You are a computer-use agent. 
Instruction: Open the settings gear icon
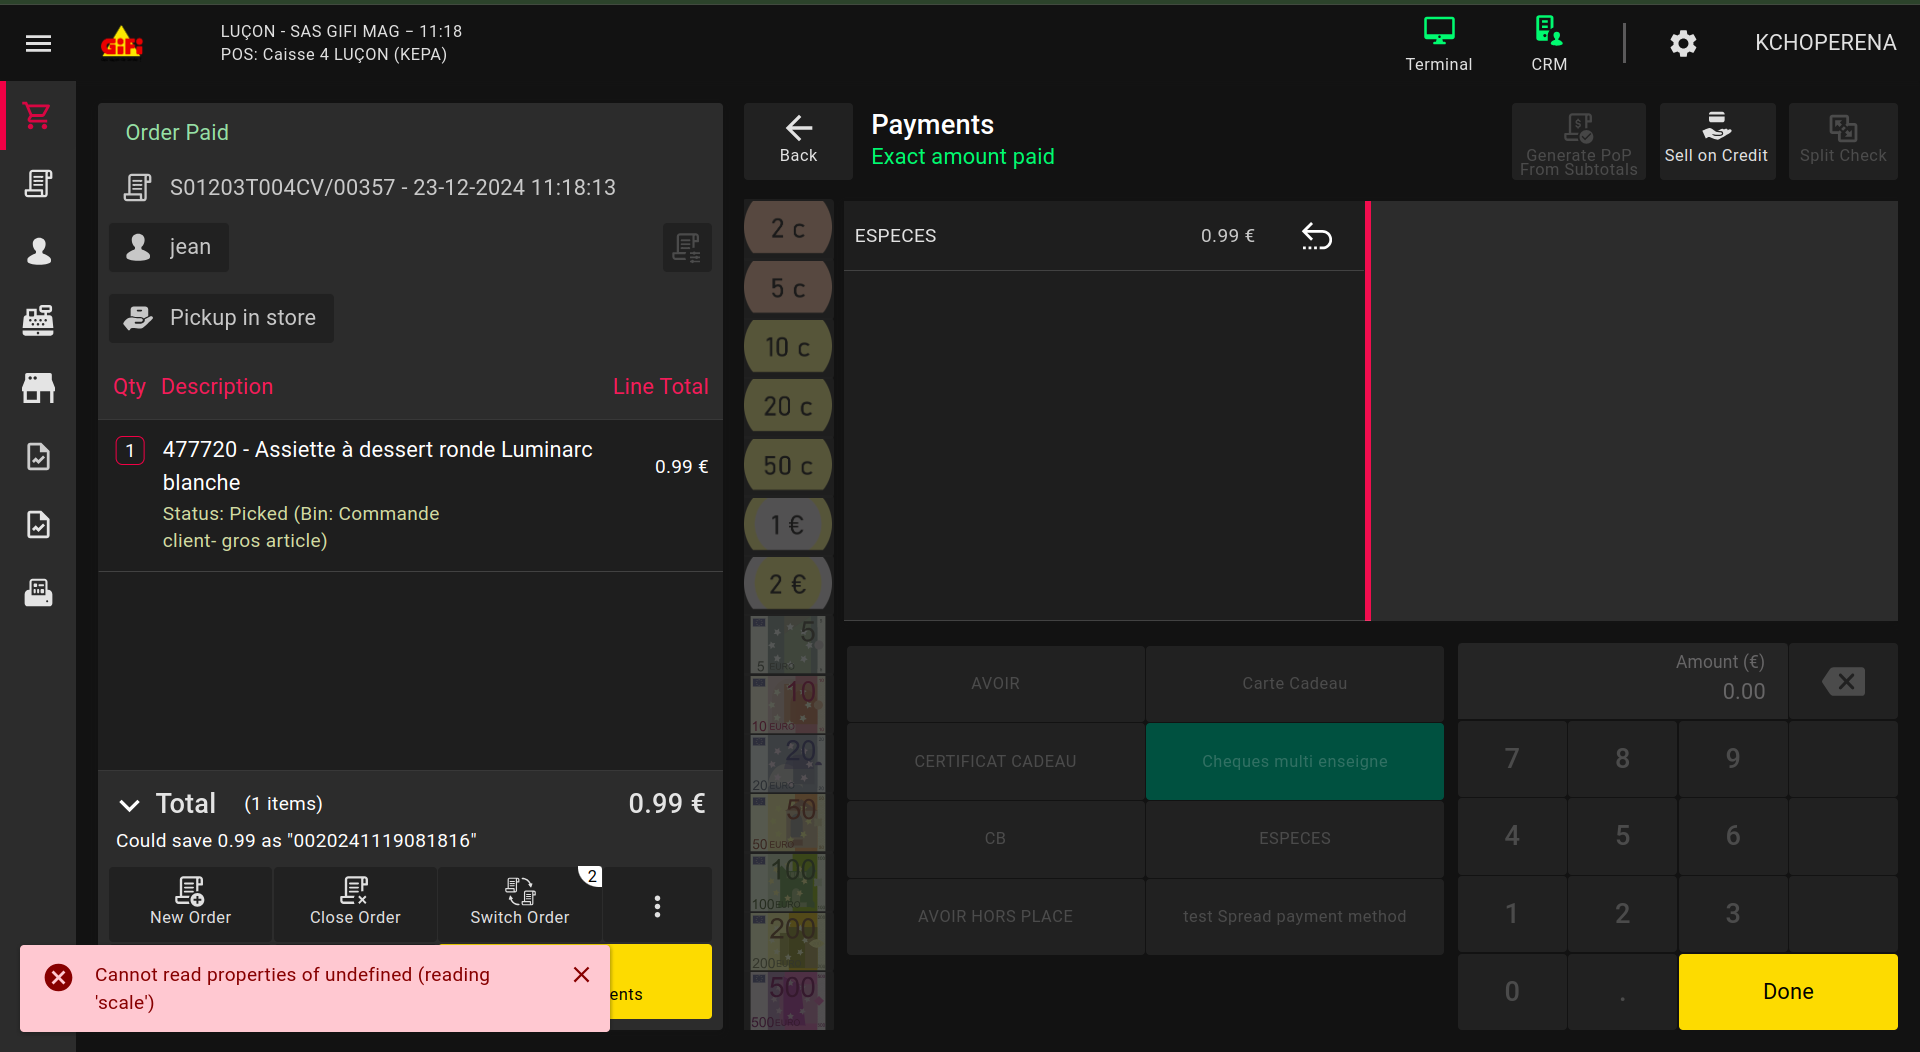(x=1683, y=43)
